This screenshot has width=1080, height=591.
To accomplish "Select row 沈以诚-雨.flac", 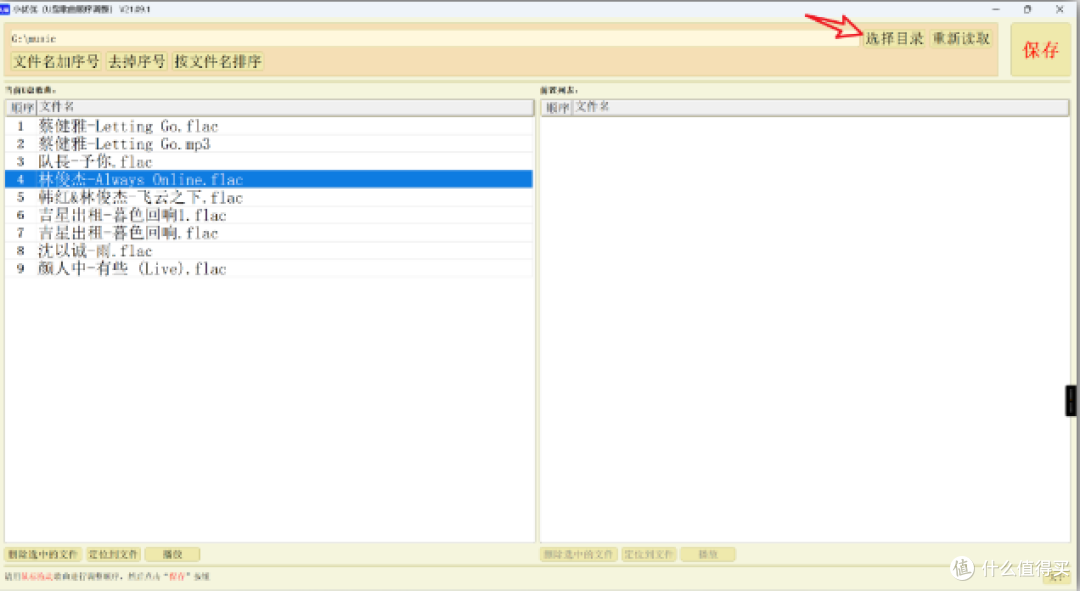I will click(x=269, y=251).
